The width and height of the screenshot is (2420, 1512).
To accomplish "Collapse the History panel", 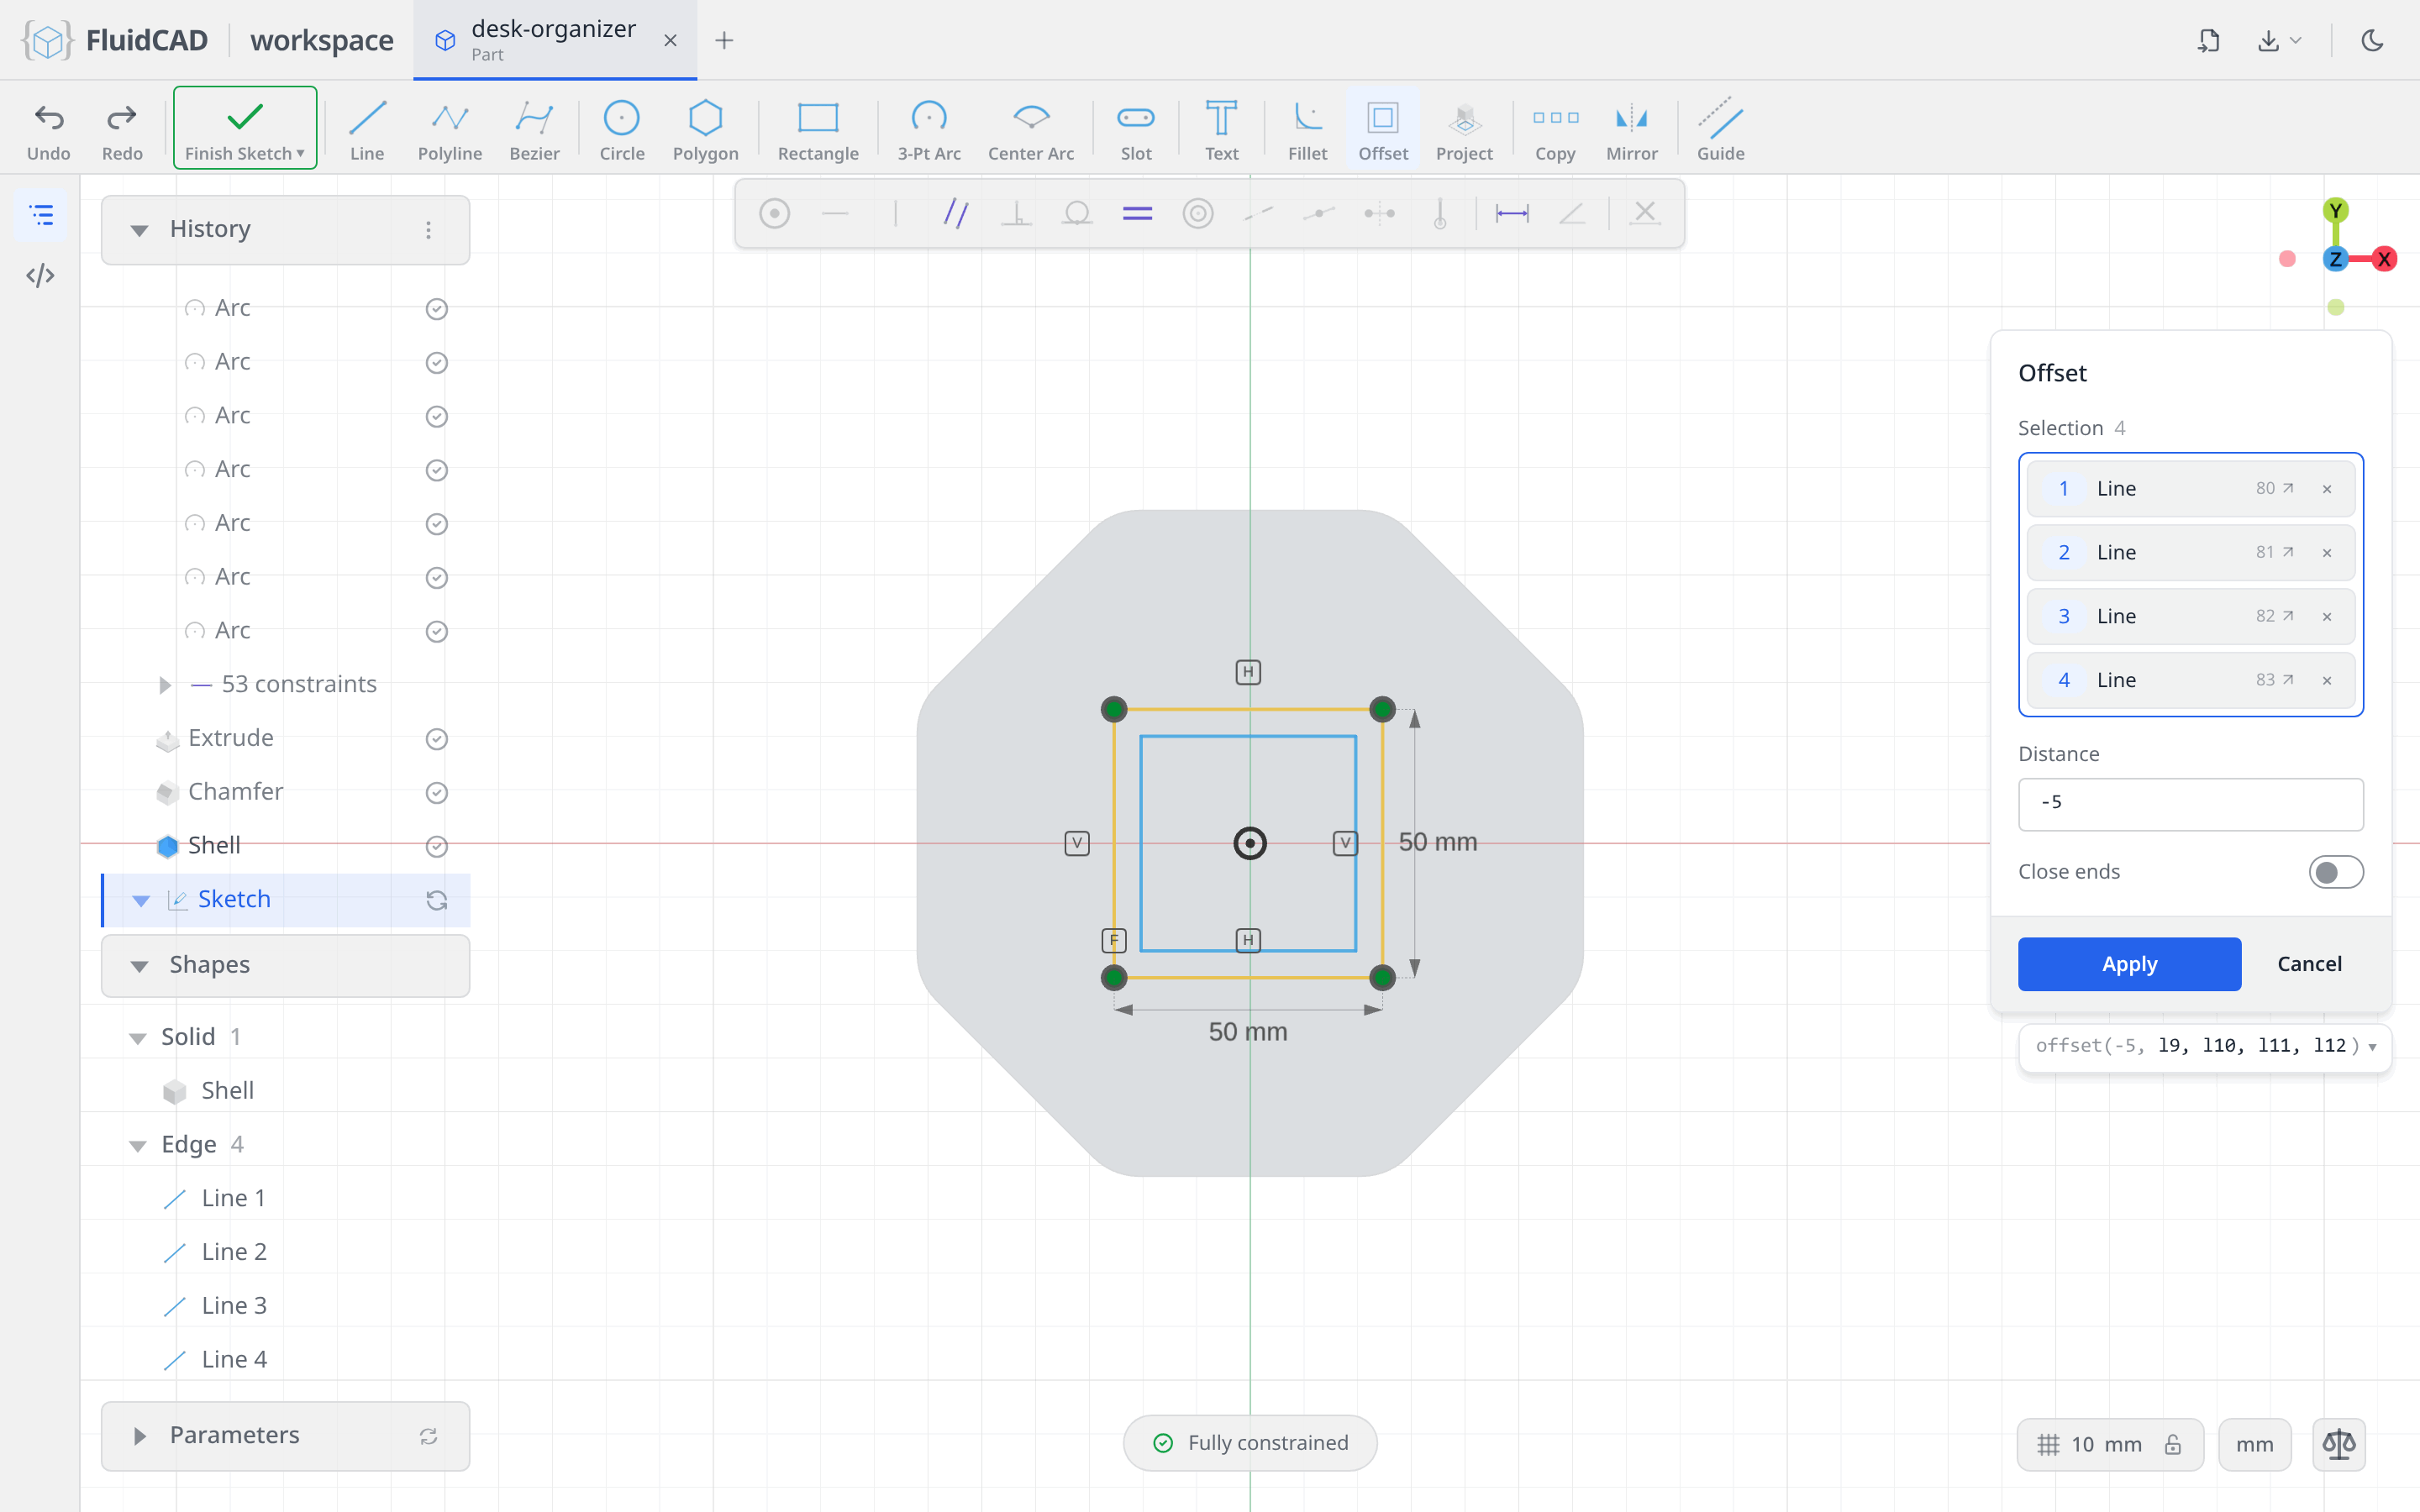I will (139, 230).
